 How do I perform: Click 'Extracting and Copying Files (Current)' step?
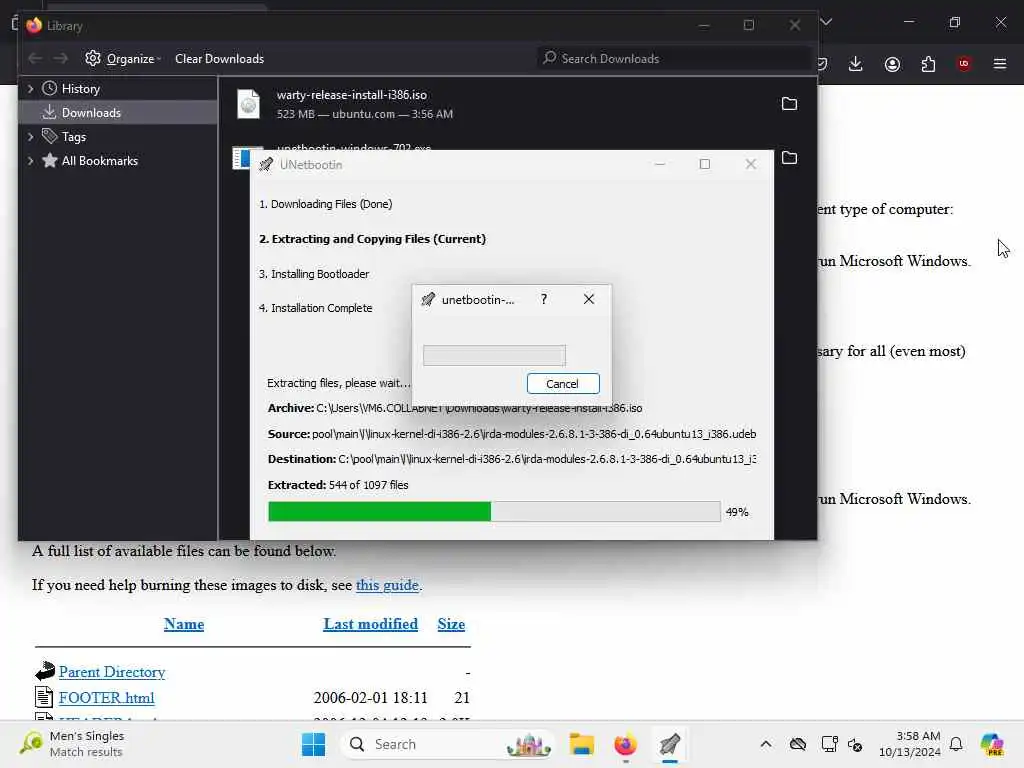(372, 239)
